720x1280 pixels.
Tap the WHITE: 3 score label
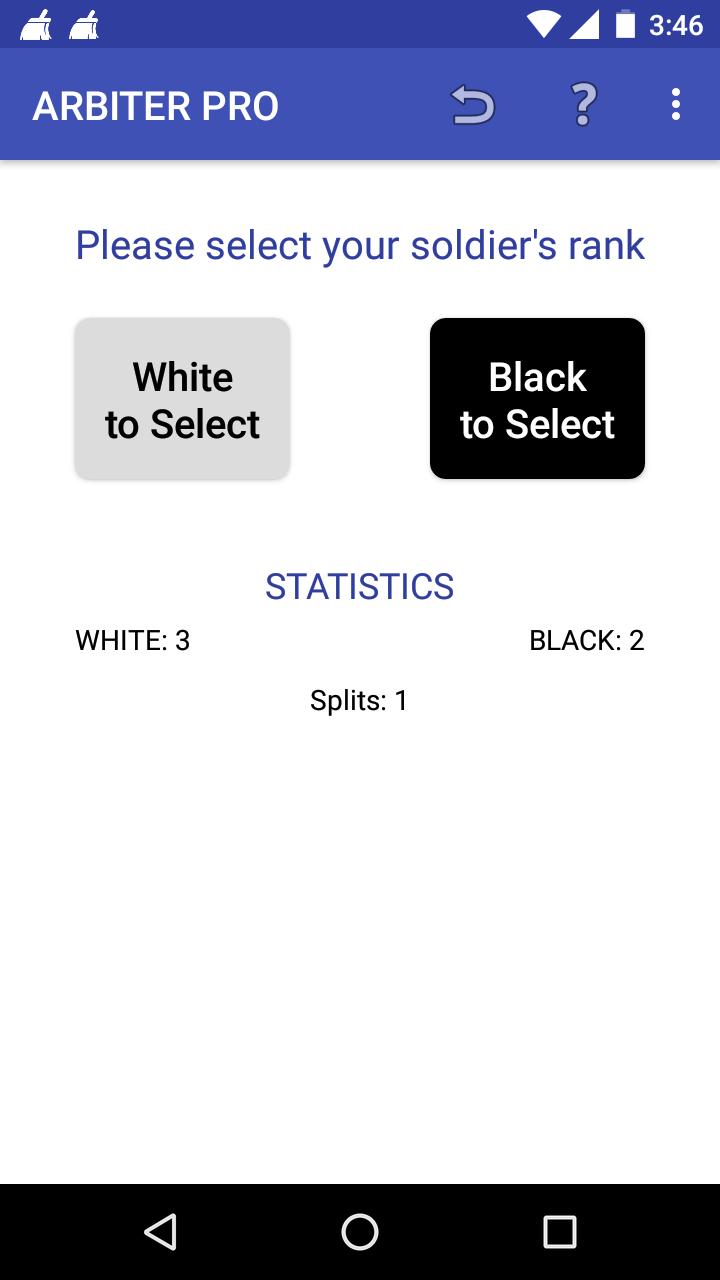coord(133,640)
